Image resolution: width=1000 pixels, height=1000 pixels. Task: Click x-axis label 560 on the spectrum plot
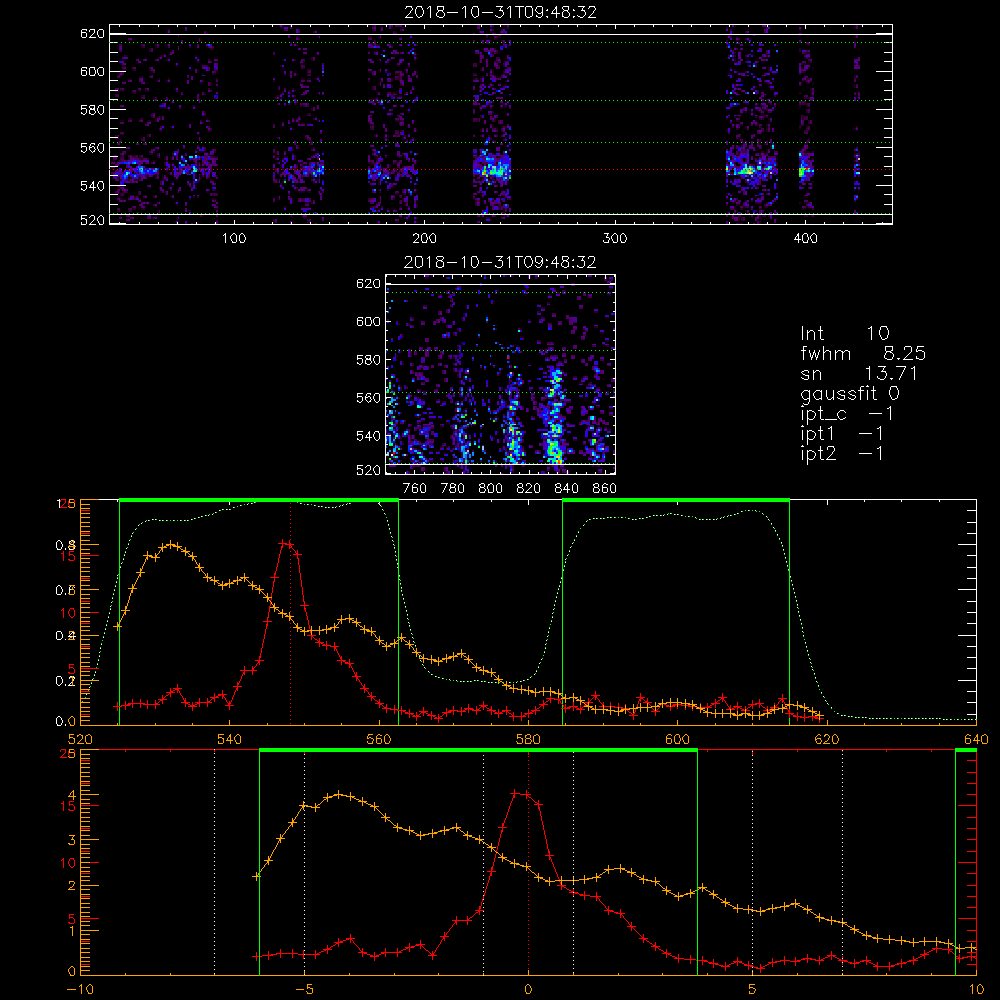coord(379,739)
